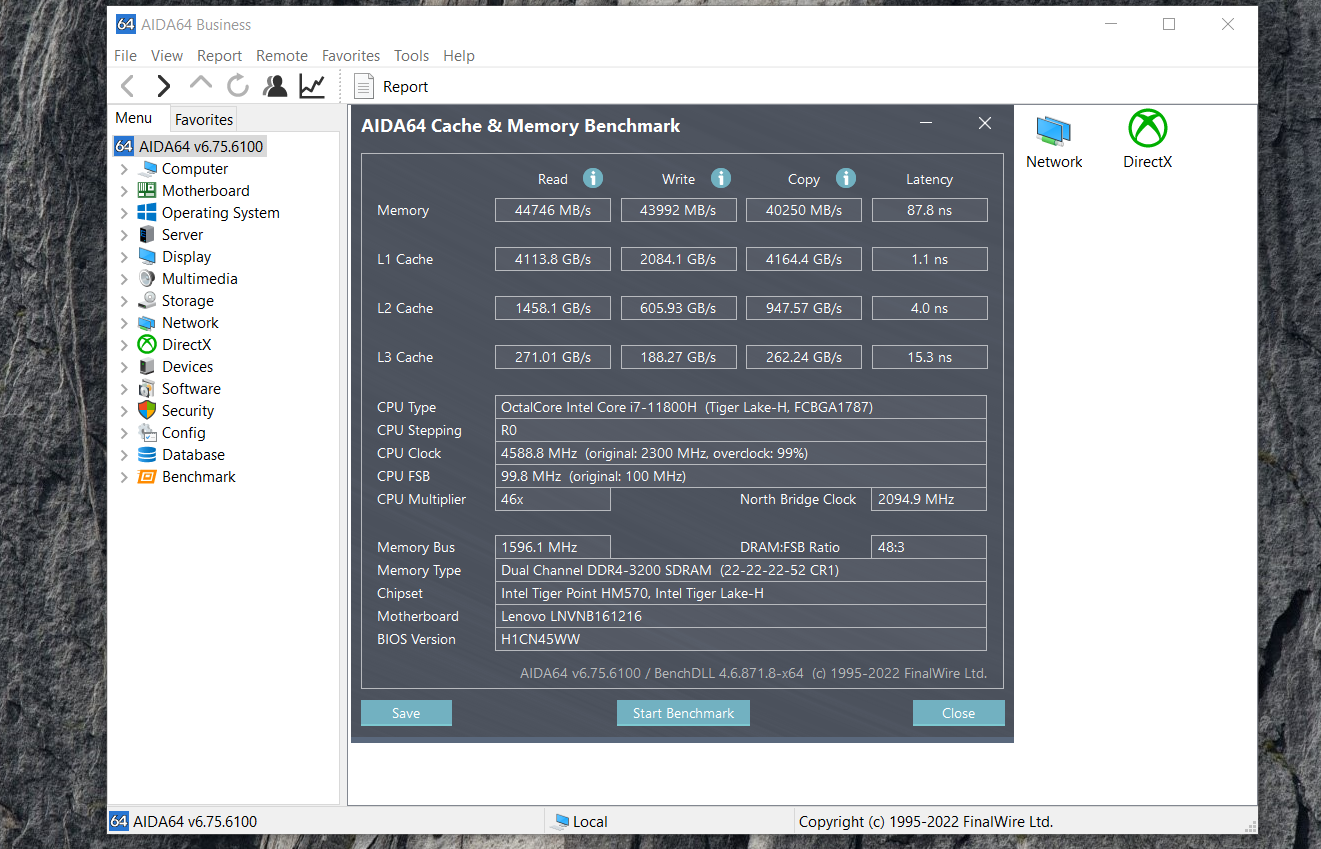Close benchmark dialog with X icon
This screenshot has height=849, width=1321.
point(985,123)
